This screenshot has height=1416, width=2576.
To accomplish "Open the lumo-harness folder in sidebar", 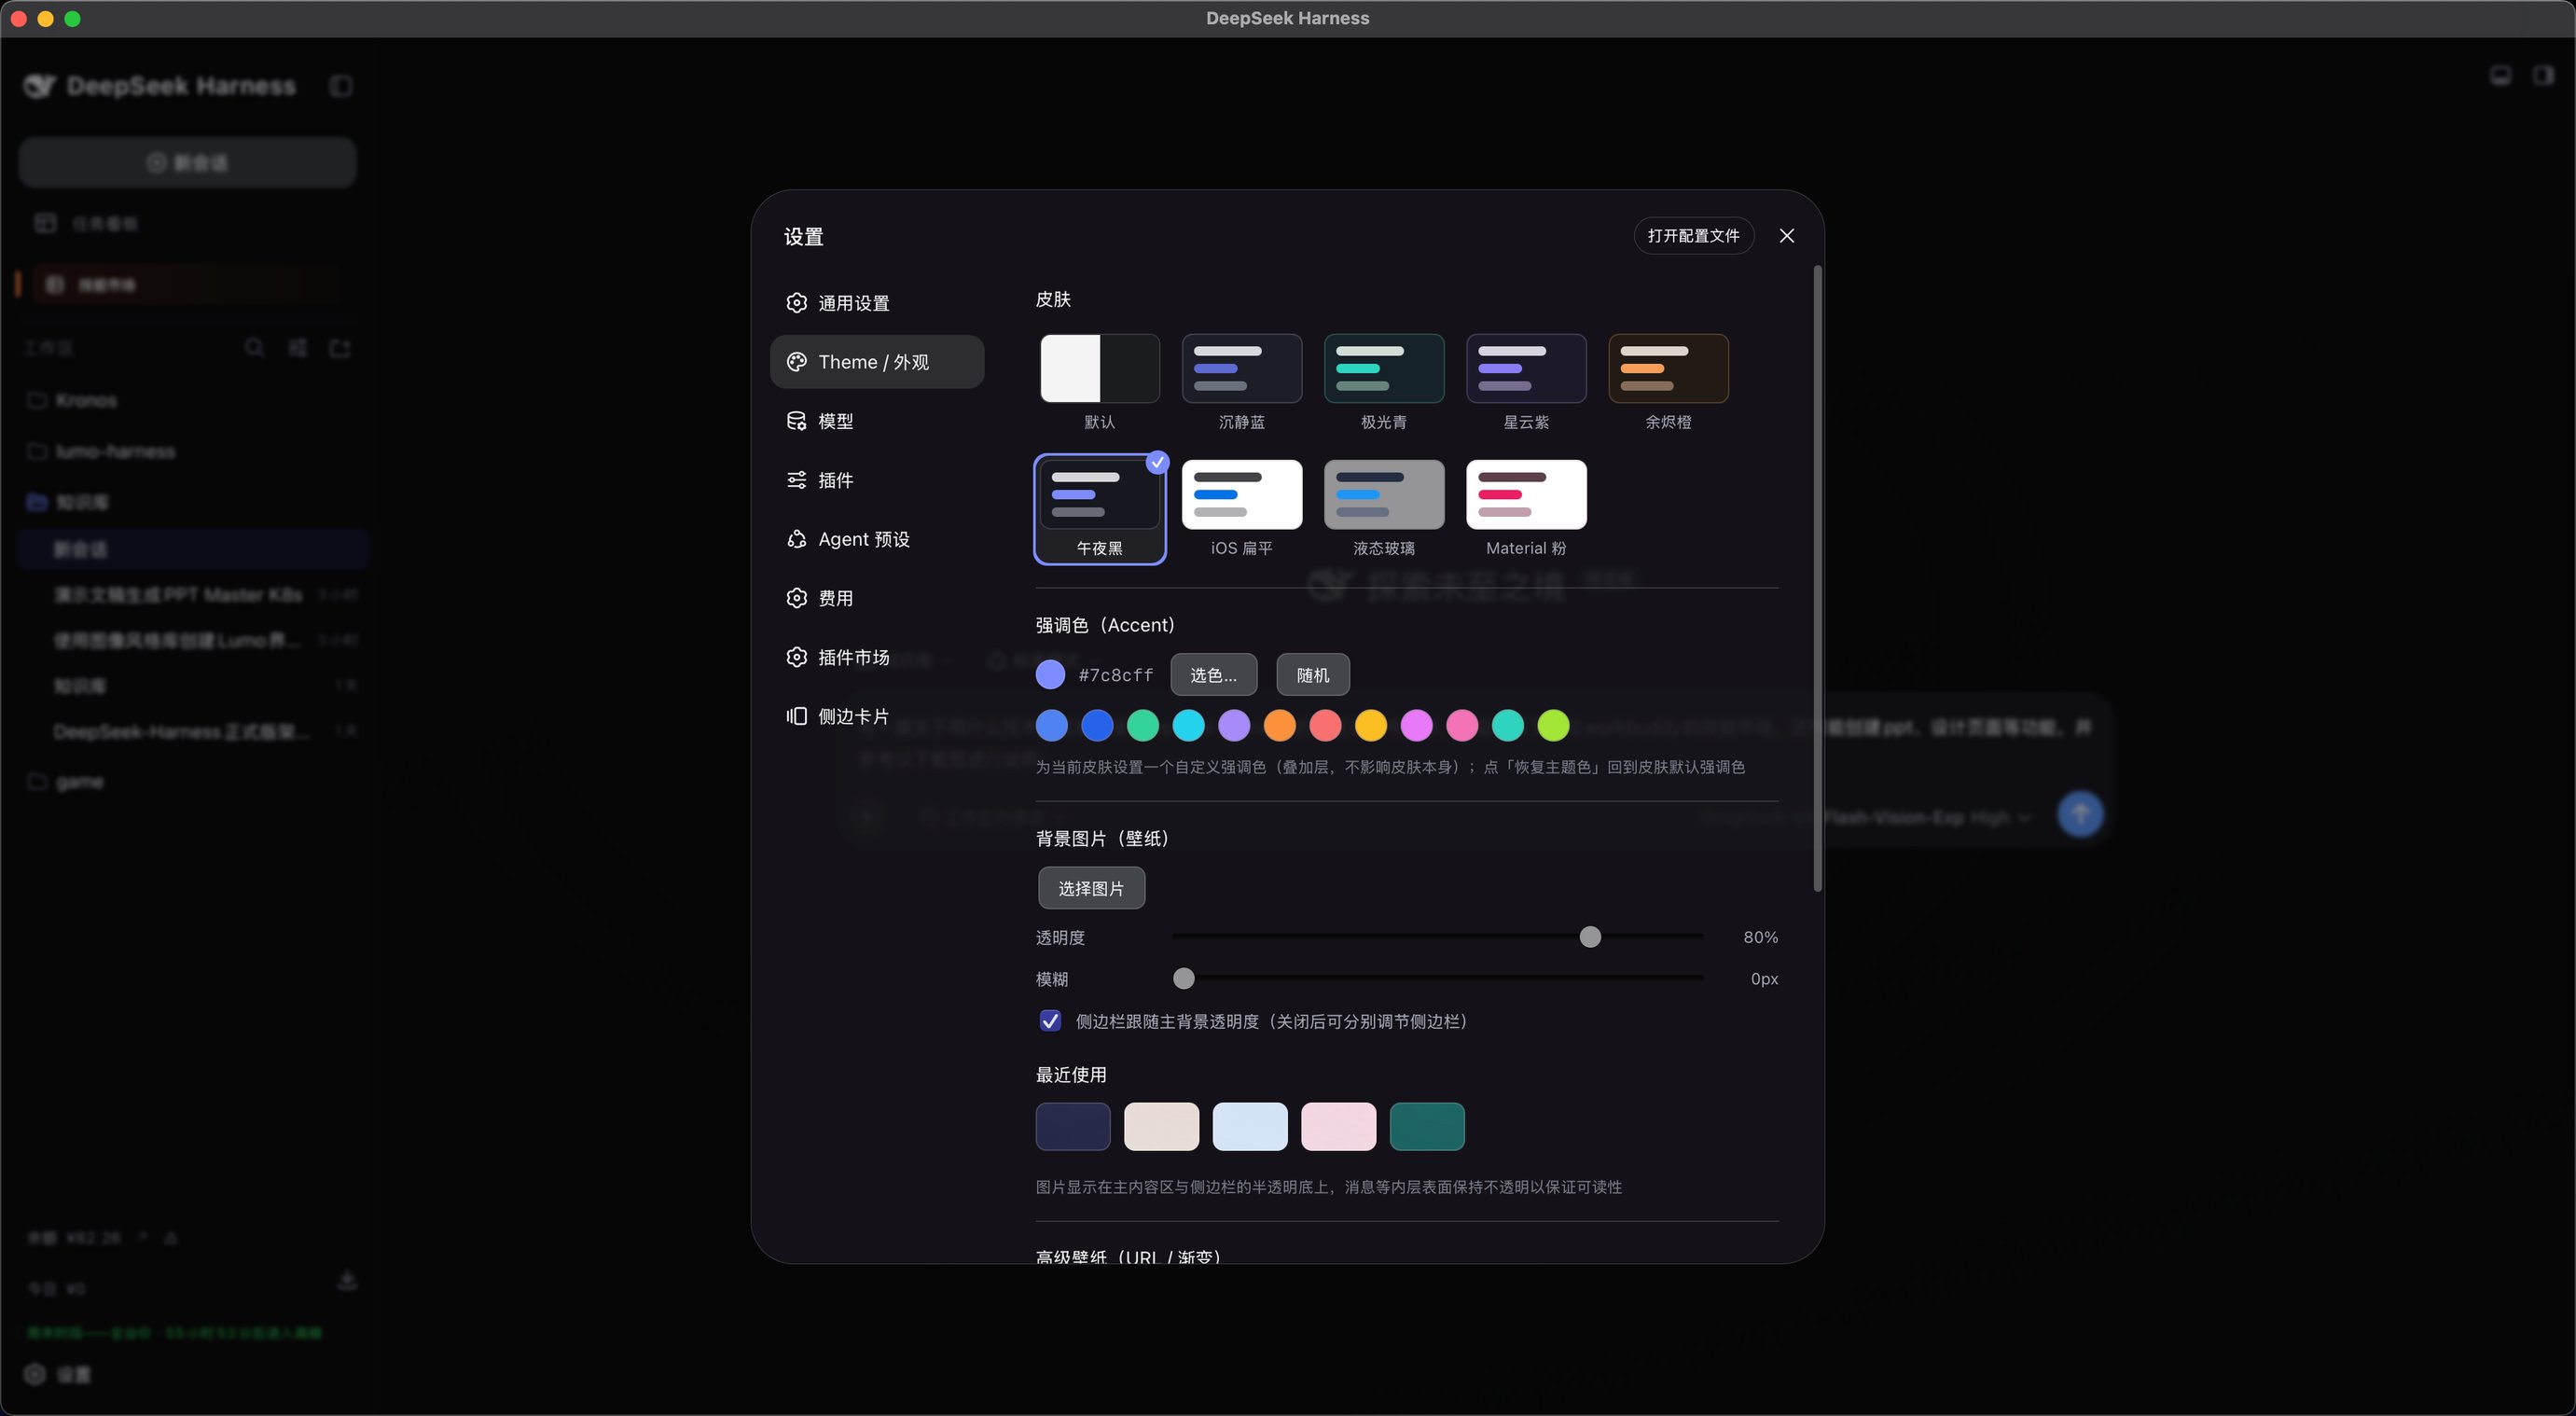I will coord(100,452).
